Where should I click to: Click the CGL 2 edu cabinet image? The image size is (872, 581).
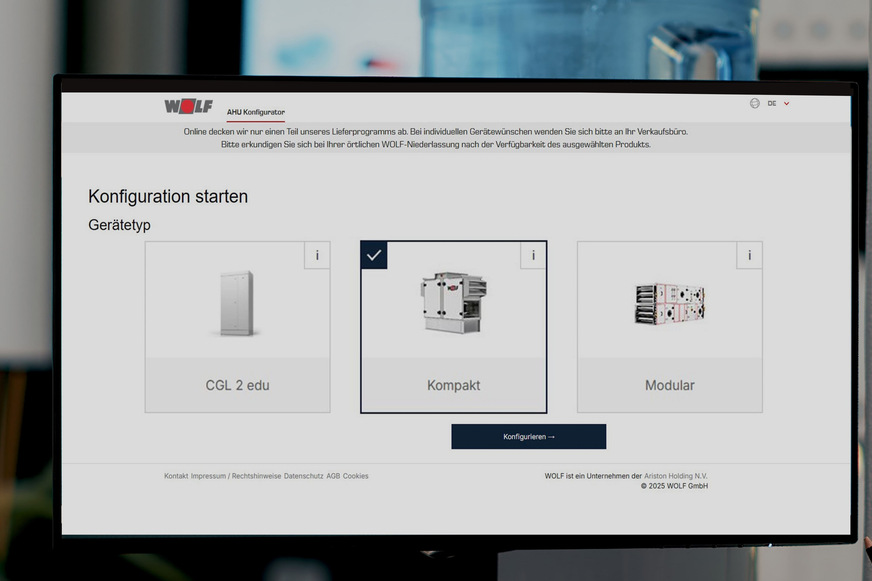237,303
